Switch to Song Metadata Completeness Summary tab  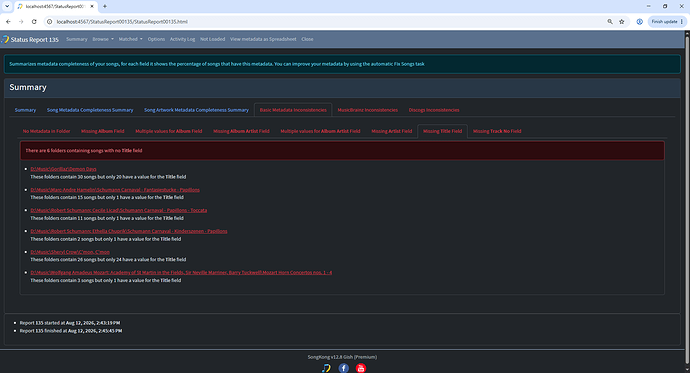[x=90, y=110]
